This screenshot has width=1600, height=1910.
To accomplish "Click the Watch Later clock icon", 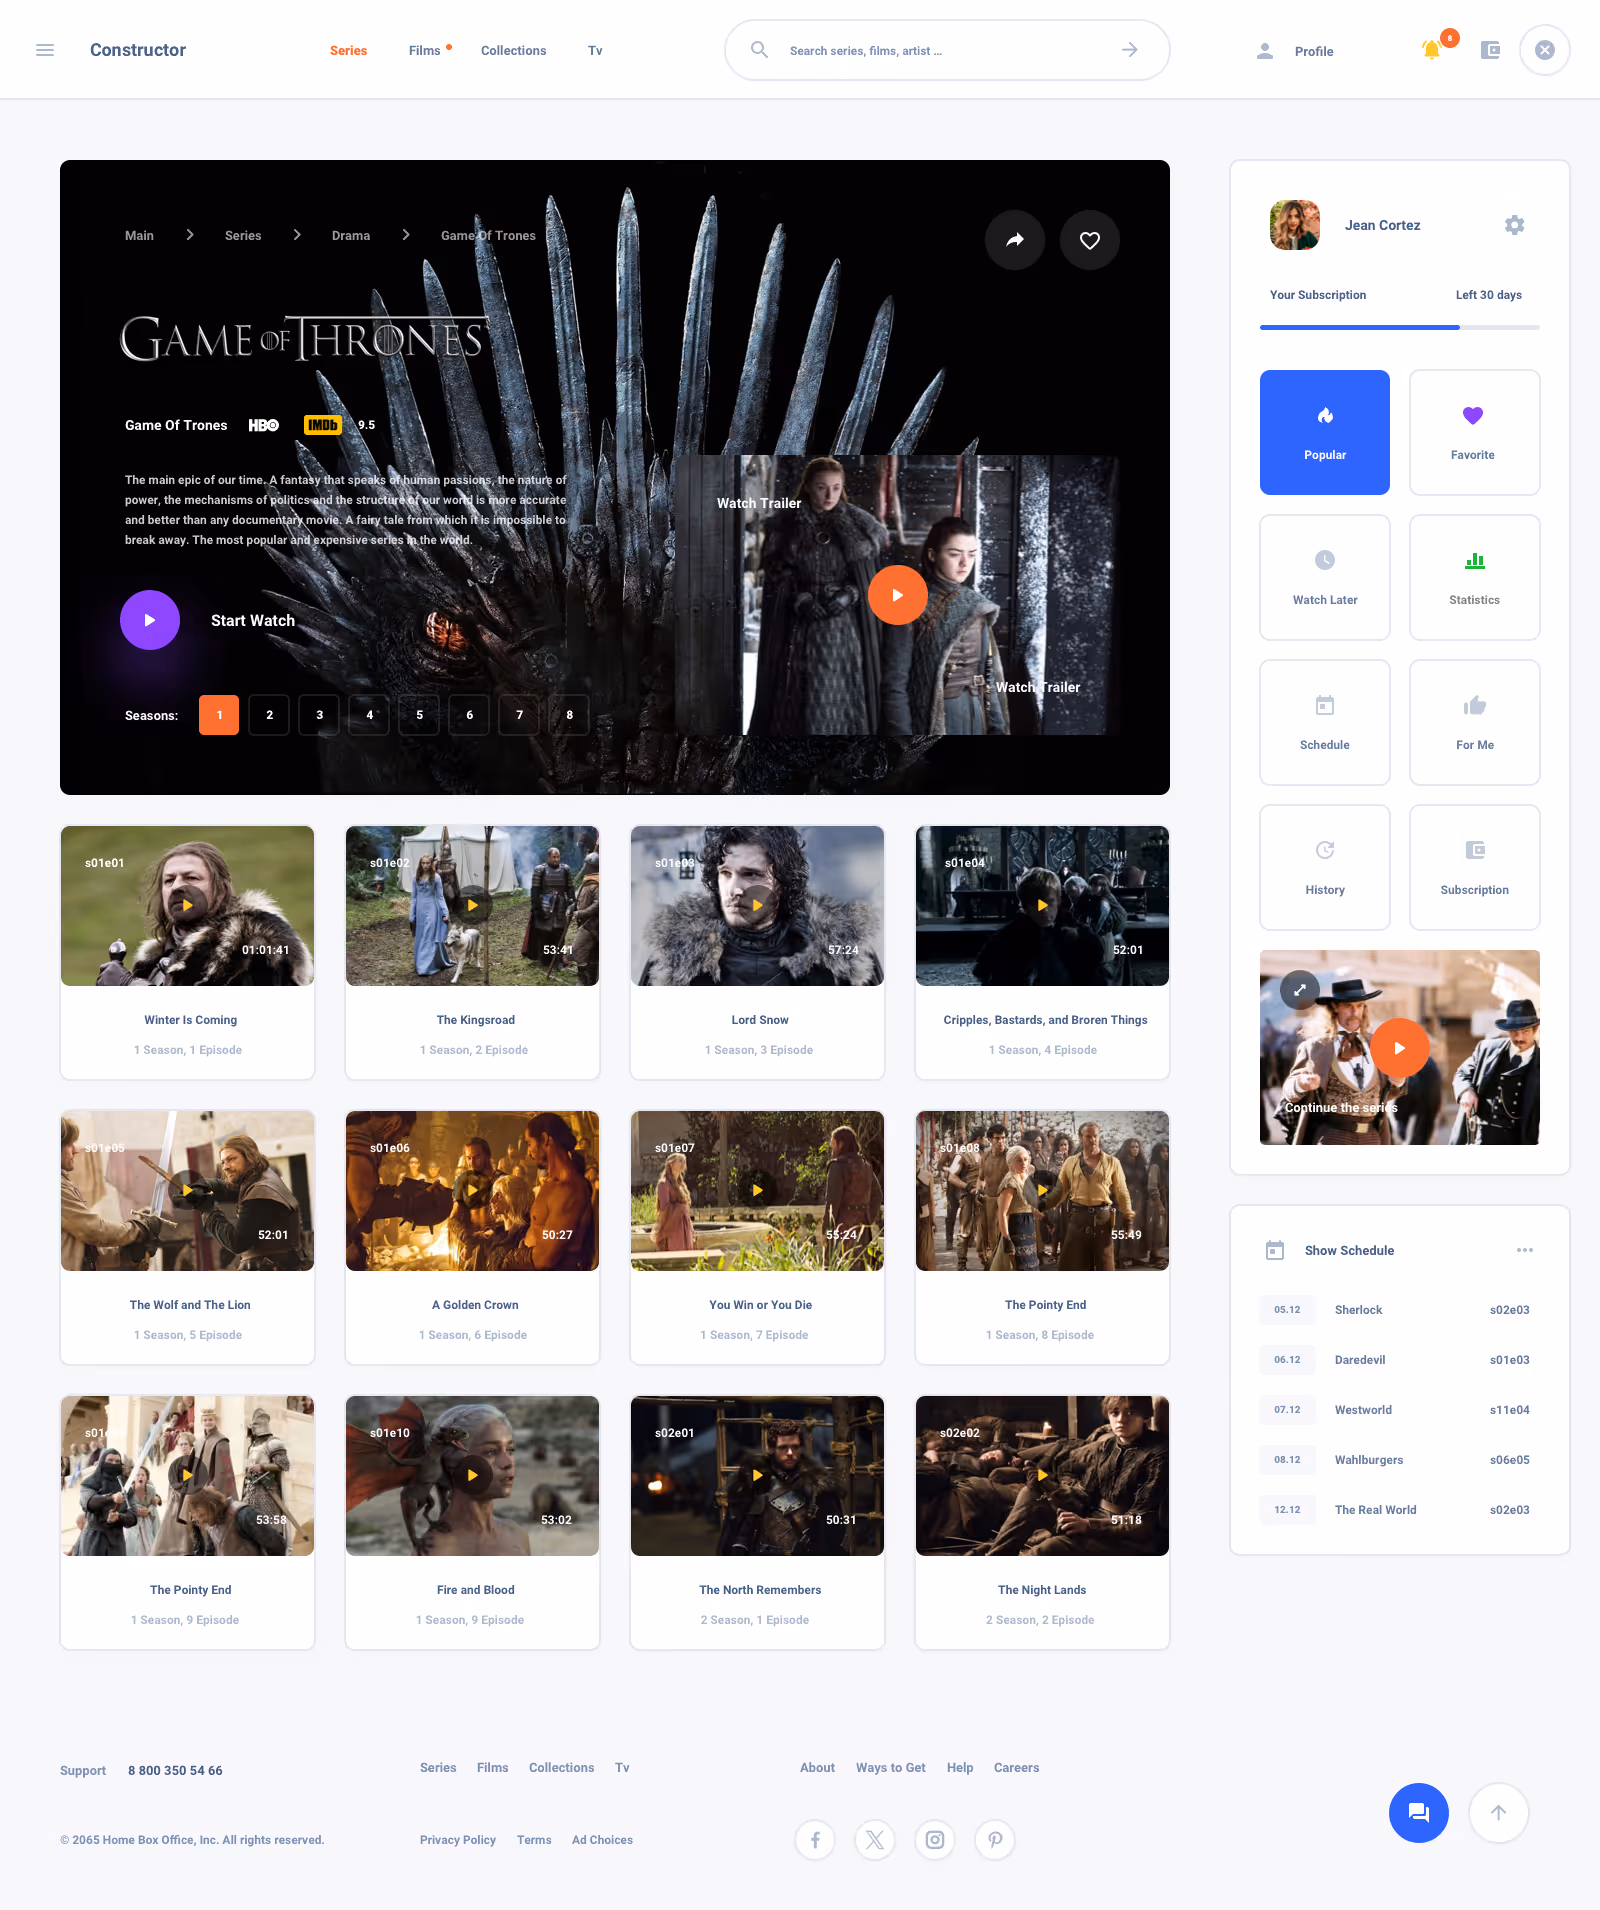I will coord(1324,577).
